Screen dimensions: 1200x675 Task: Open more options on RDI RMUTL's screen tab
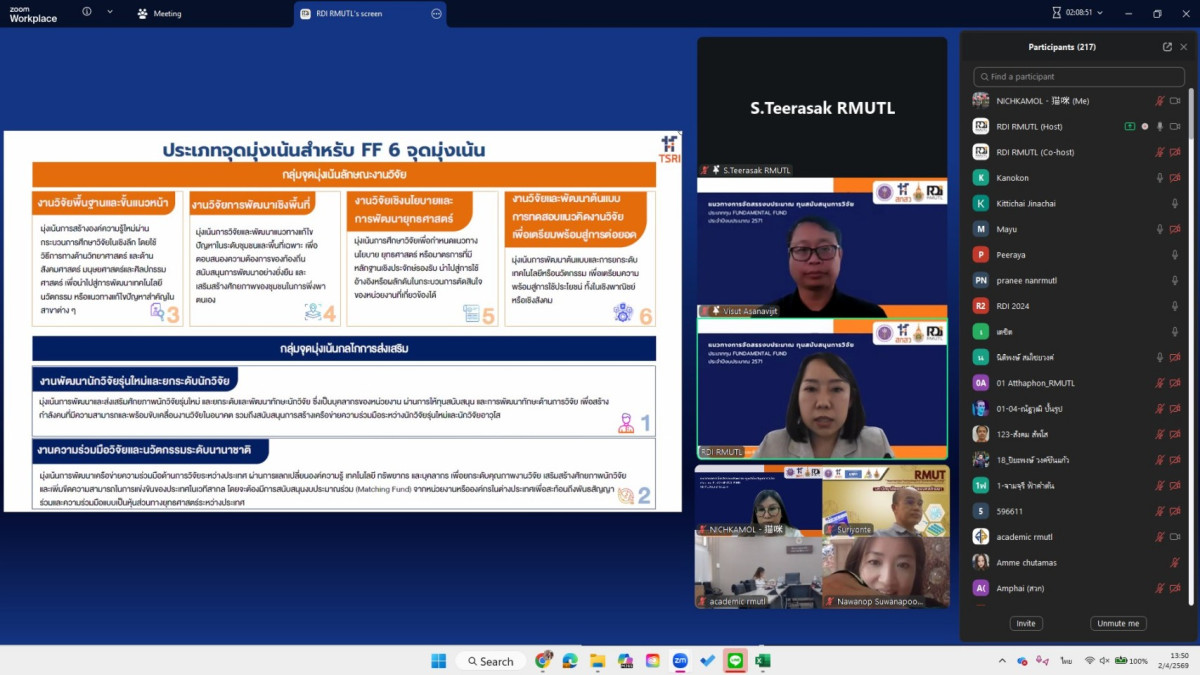coord(436,14)
